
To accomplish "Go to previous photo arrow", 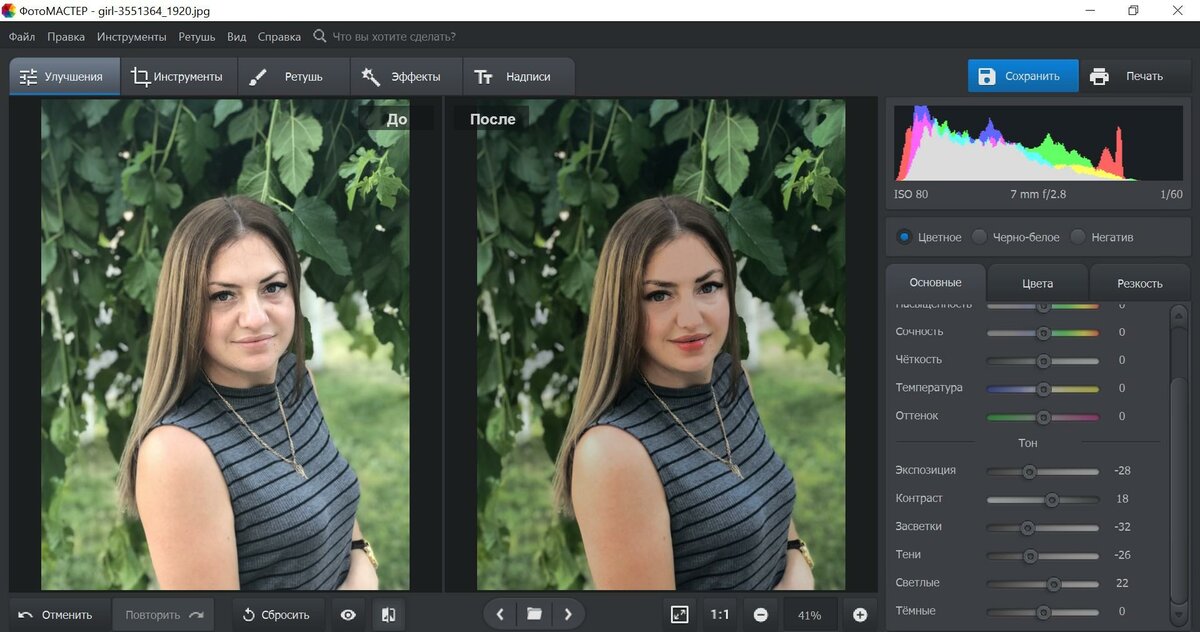I will (x=500, y=614).
